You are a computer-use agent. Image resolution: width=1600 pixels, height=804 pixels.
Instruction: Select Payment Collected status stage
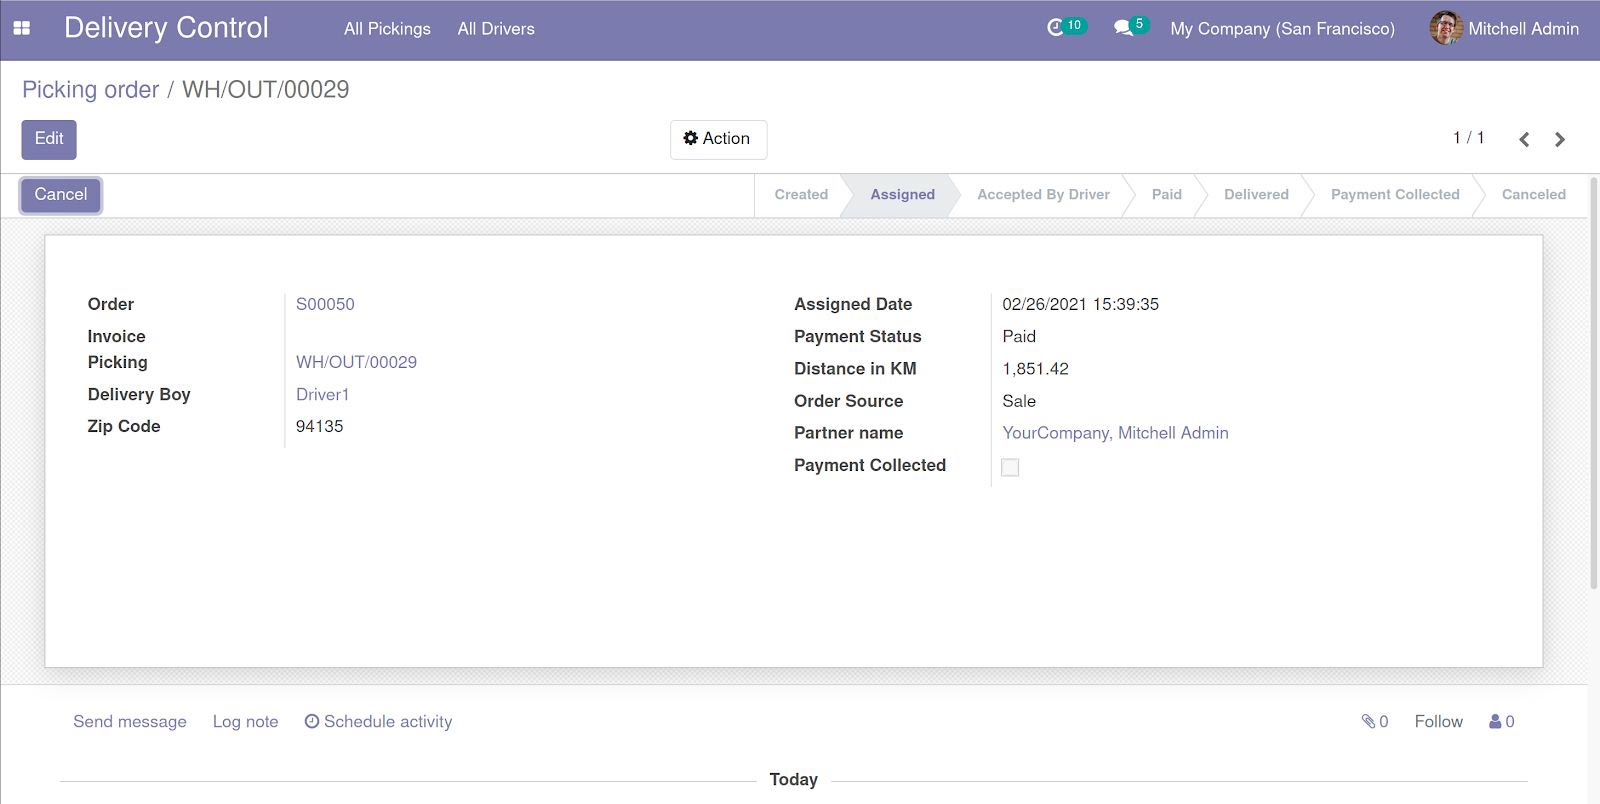[1395, 195]
